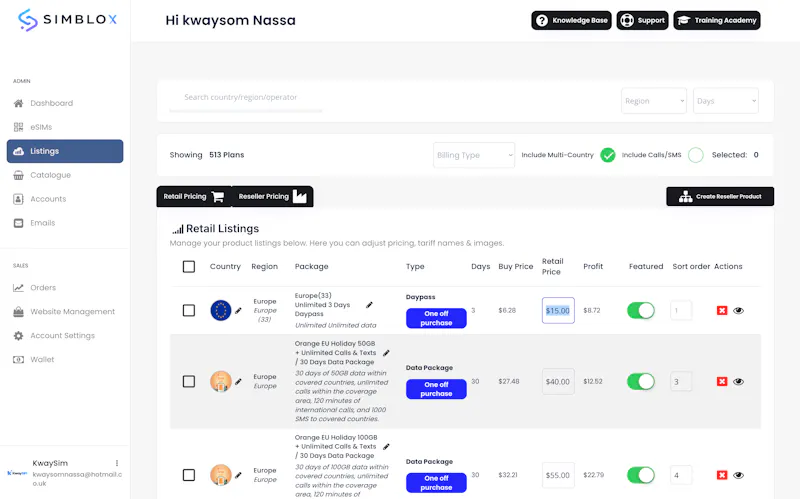This screenshot has height=499, width=800.
Task: Switch to Retail Pricing tab
Action: pyautogui.click(x=194, y=196)
